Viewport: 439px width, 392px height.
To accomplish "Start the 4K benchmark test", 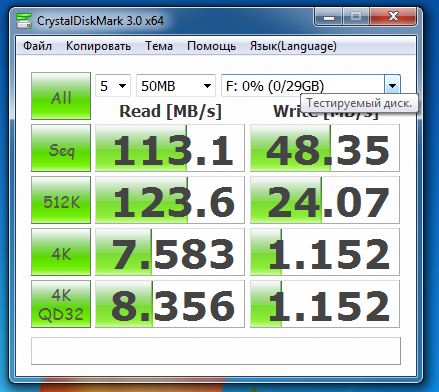I will tap(61, 252).
